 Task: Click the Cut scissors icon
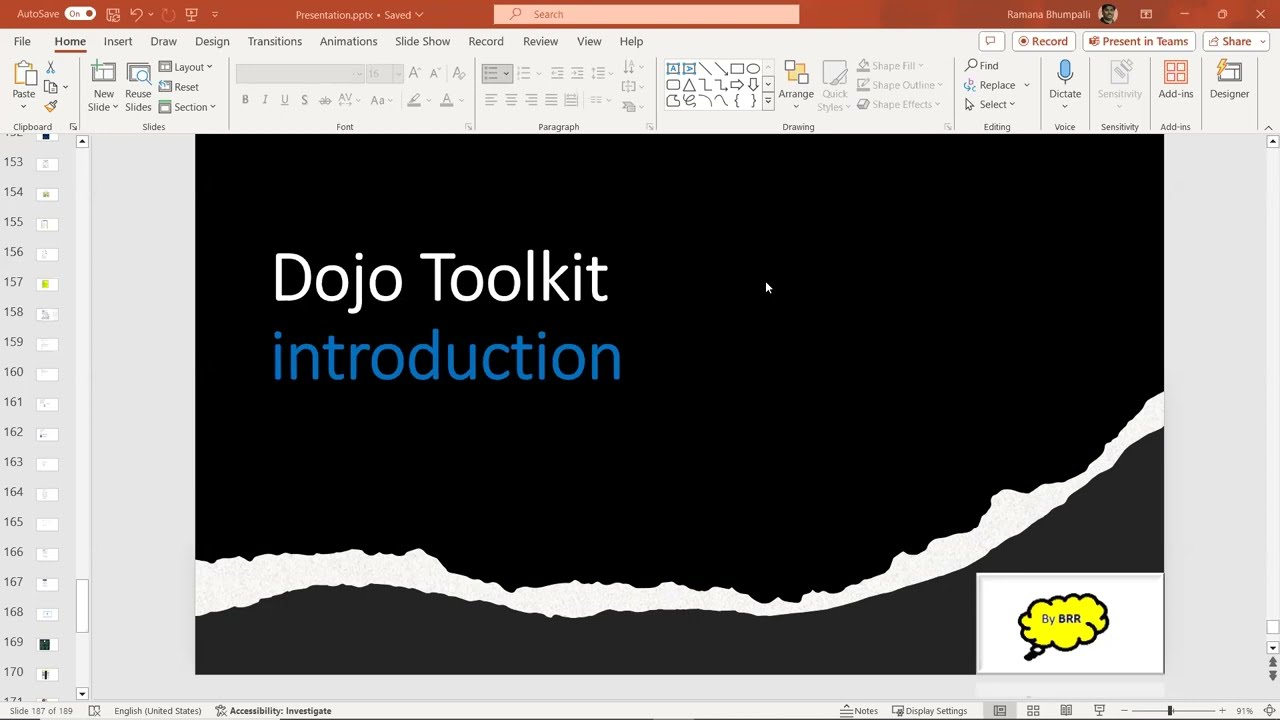click(x=50, y=67)
